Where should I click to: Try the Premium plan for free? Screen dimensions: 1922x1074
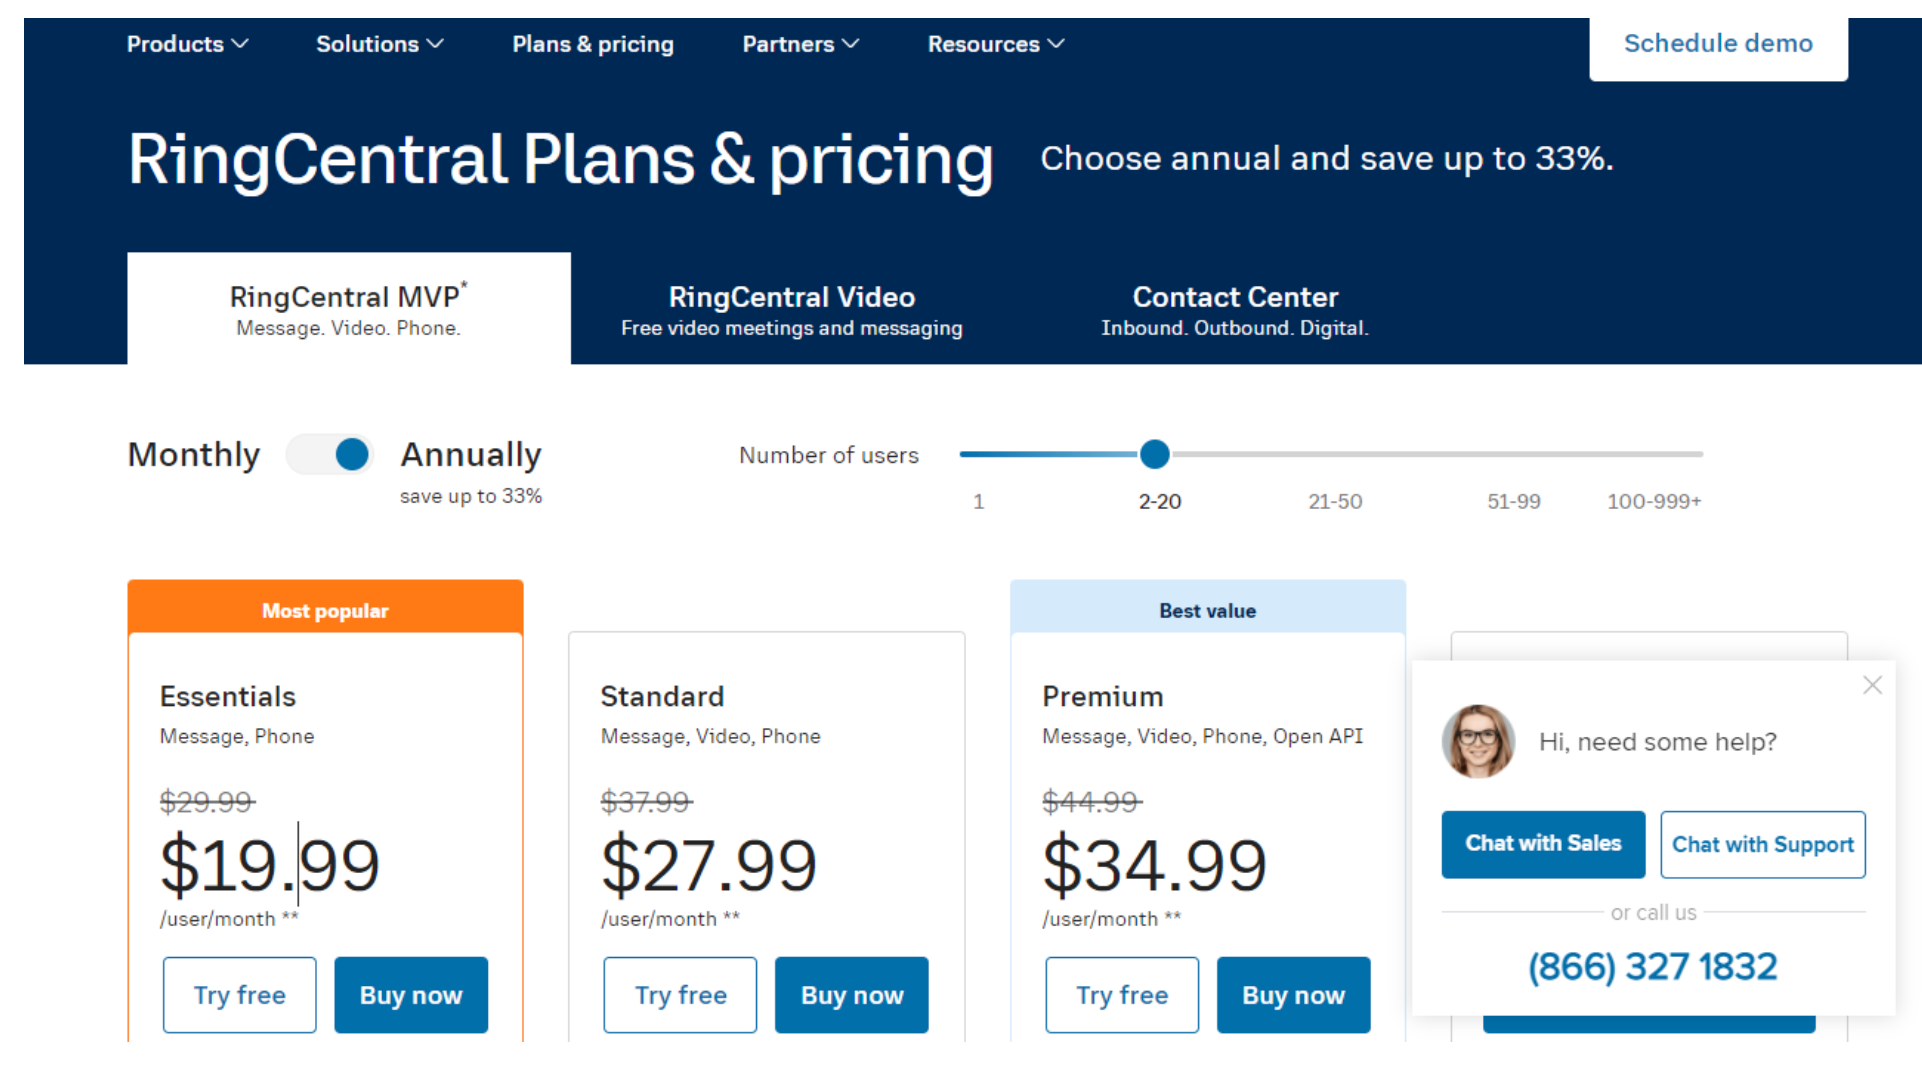click(x=1121, y=994)
